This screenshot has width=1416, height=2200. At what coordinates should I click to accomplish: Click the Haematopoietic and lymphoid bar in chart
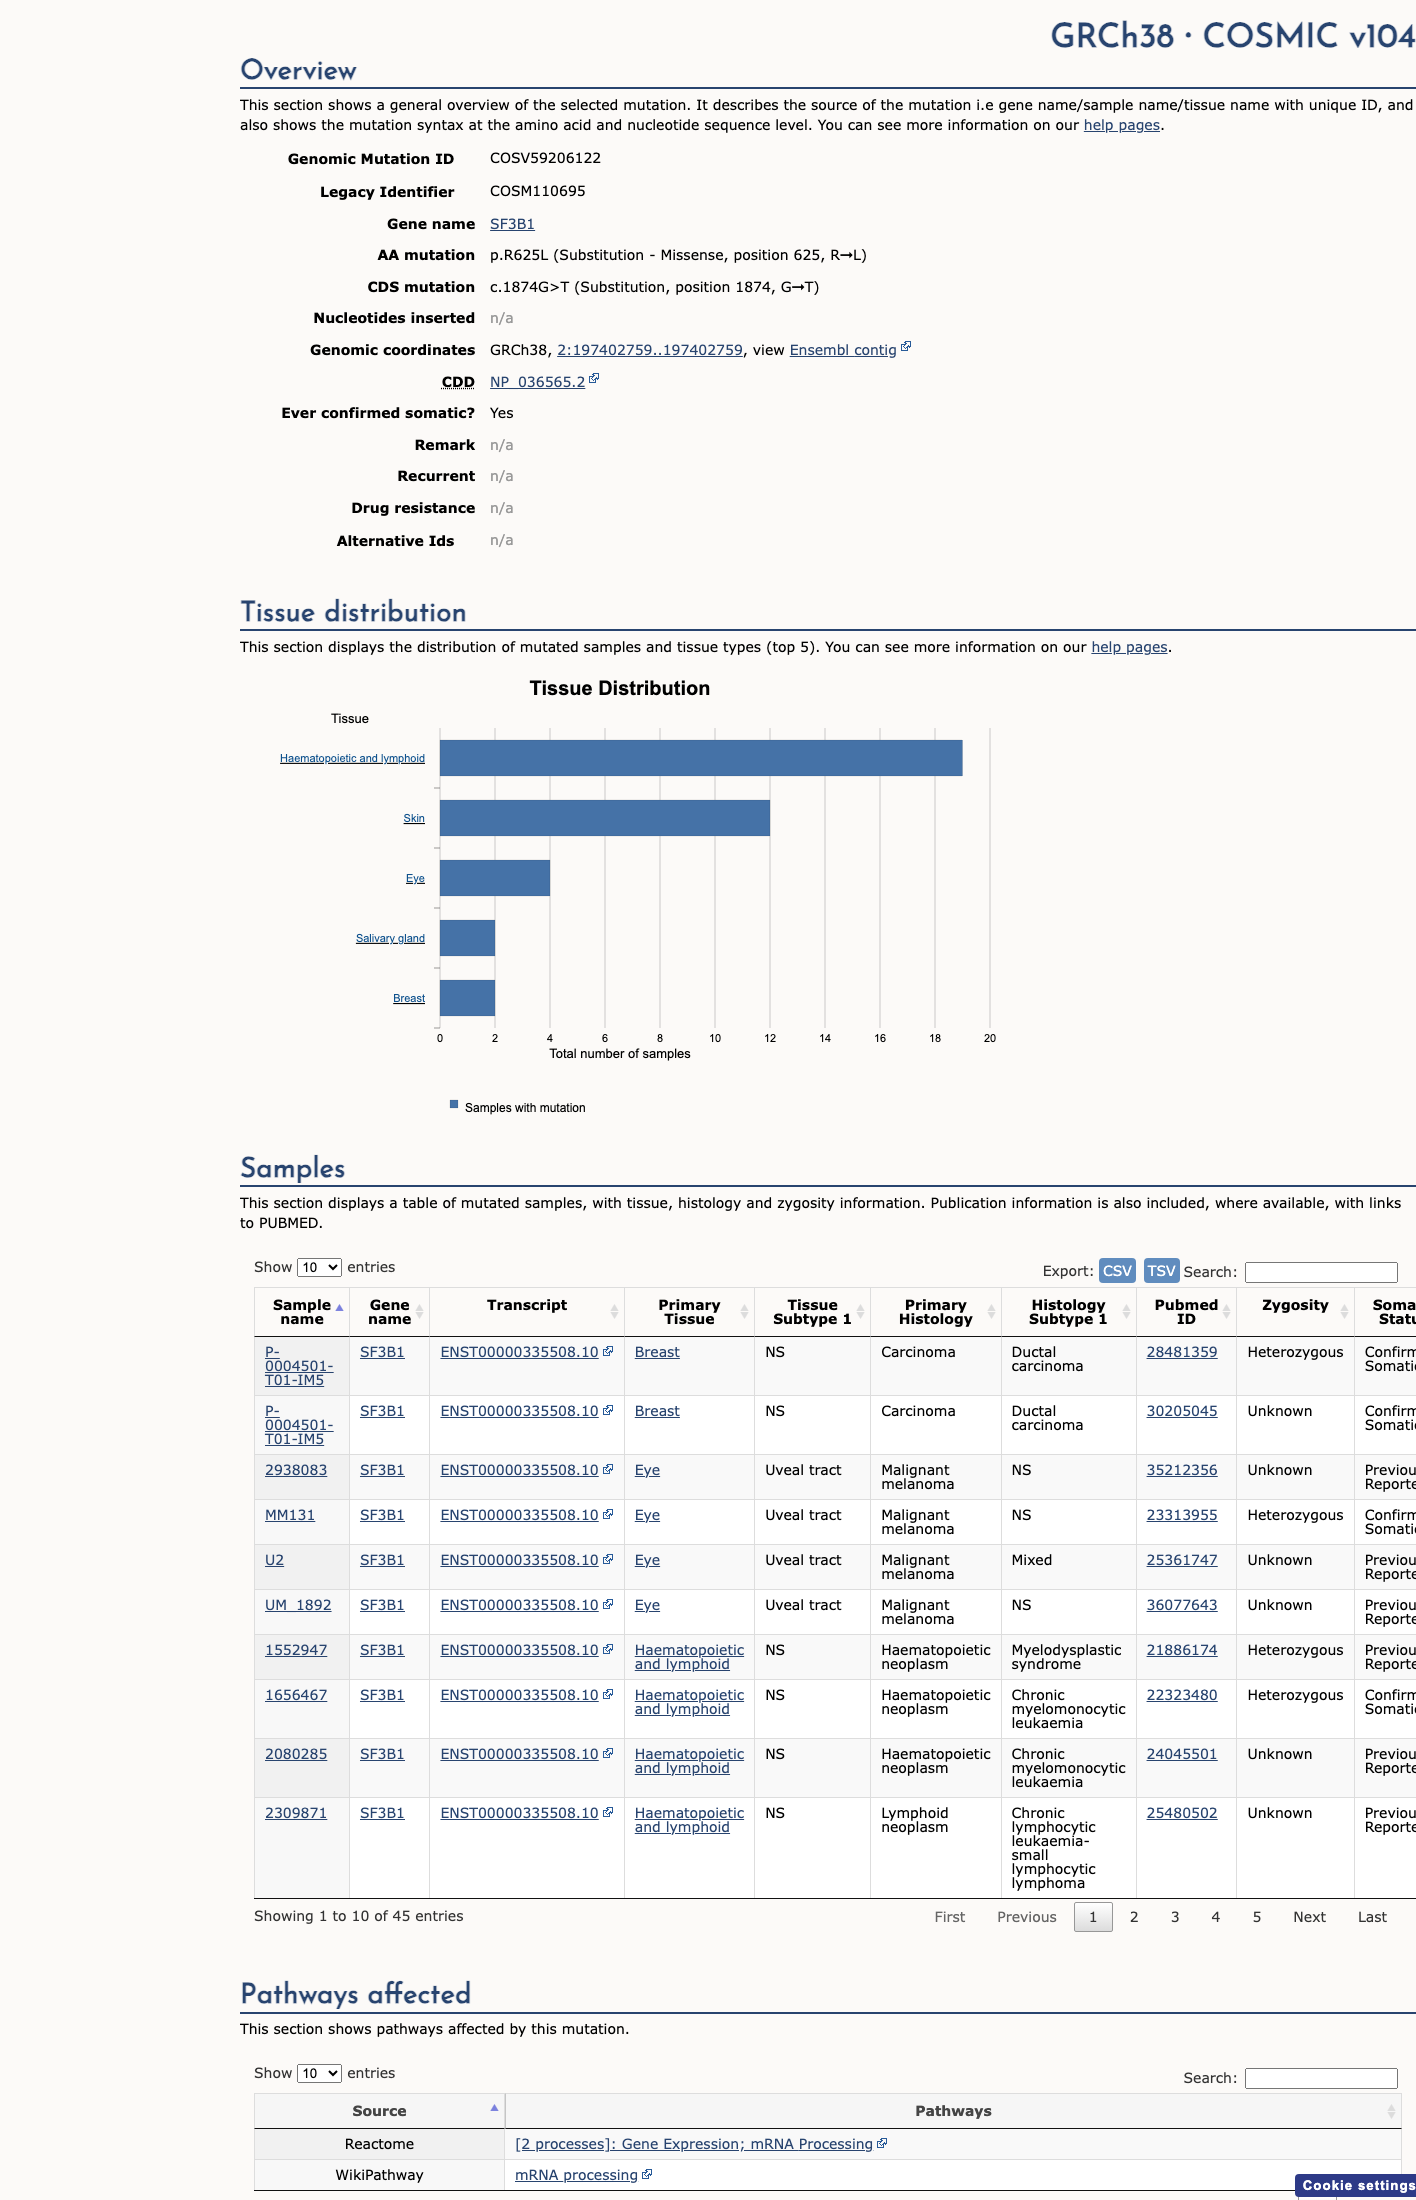[x=701, y=758]
